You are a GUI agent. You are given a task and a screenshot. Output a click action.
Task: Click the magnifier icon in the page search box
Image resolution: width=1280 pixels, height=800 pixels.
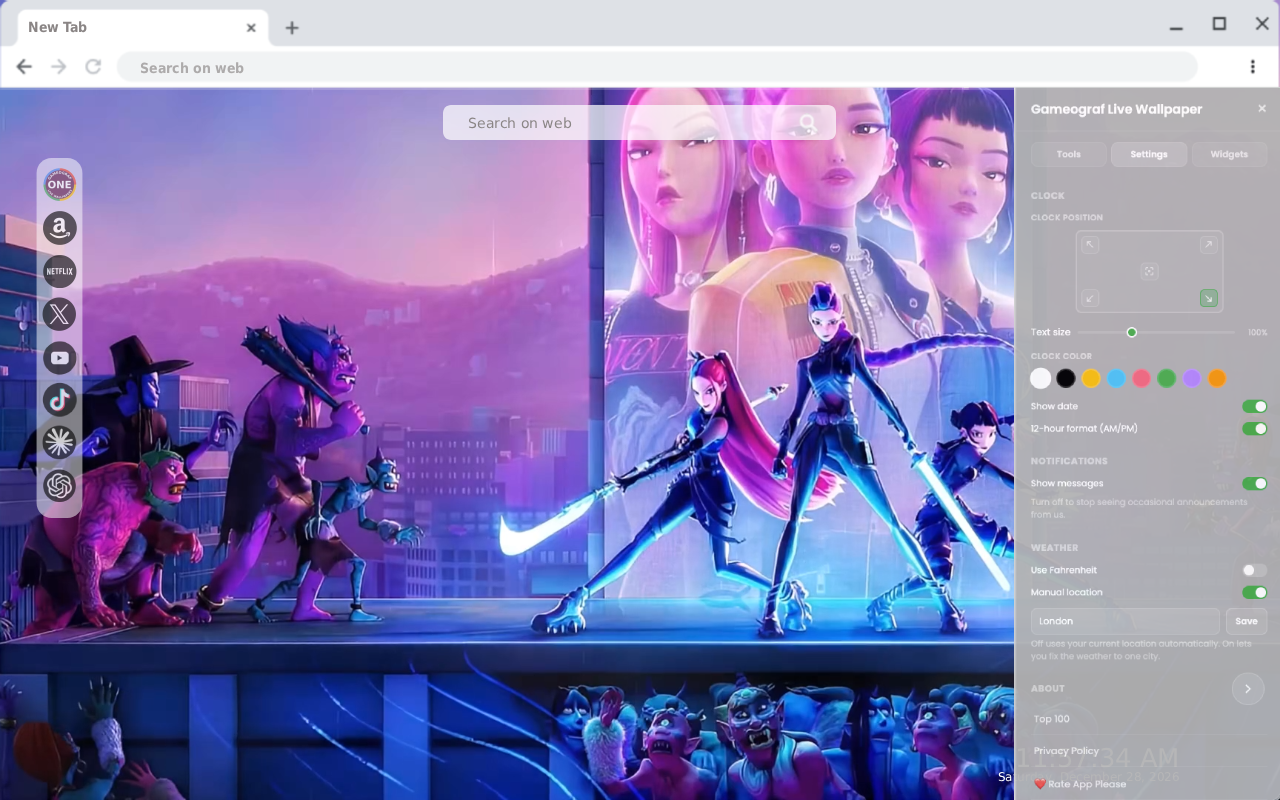click(808, 123)
